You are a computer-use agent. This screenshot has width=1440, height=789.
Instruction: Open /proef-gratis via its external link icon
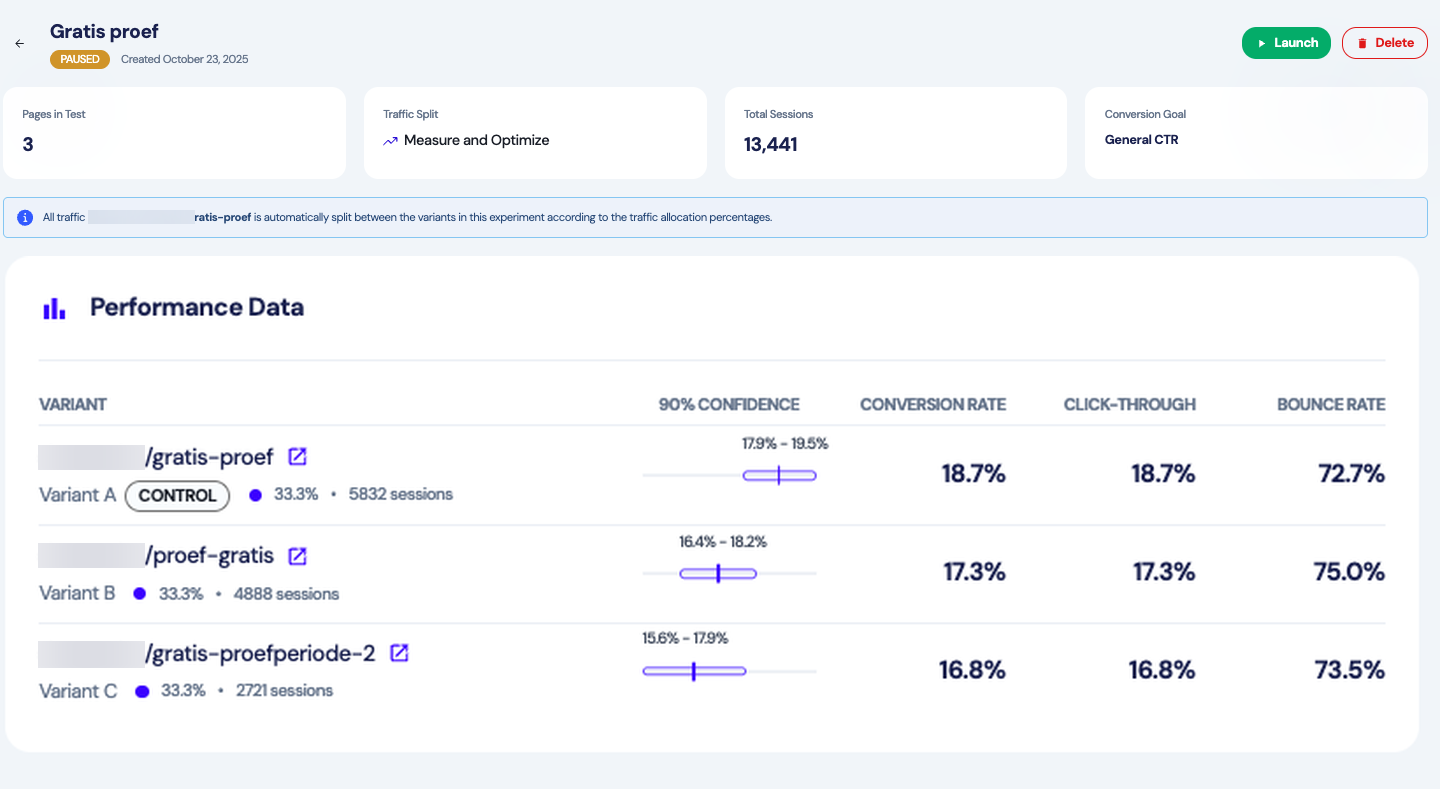[296, 555]
